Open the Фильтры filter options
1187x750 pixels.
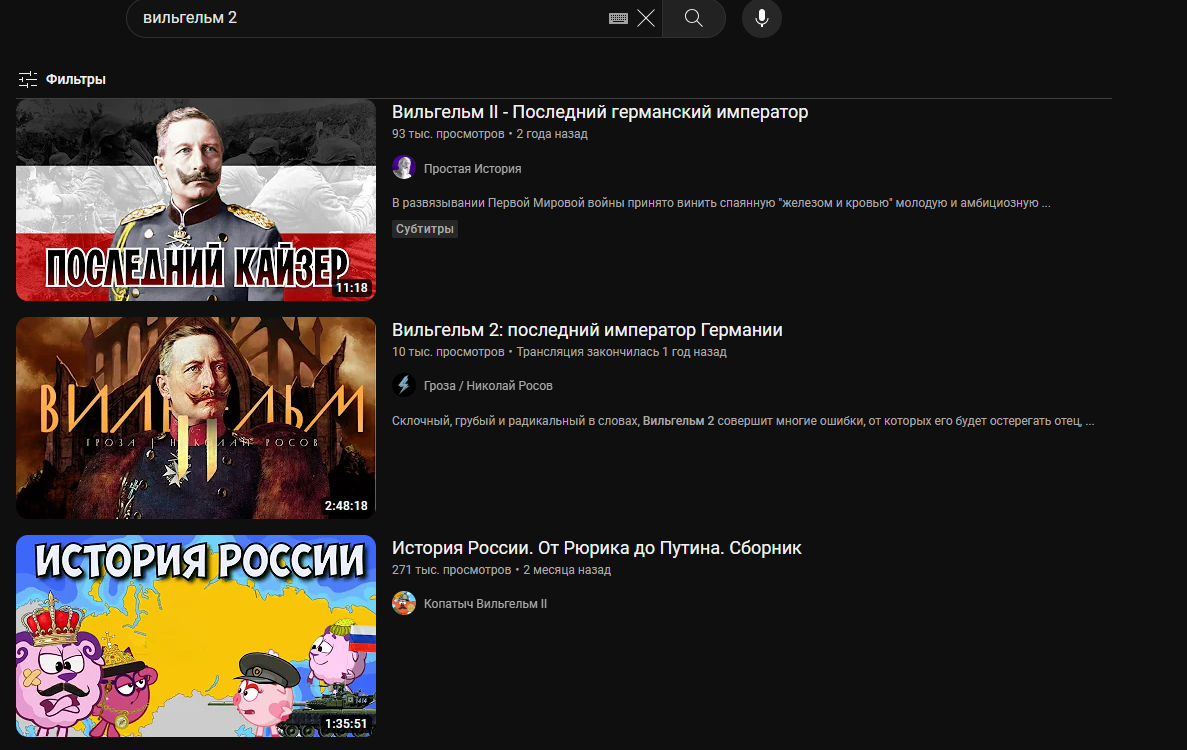62,79
